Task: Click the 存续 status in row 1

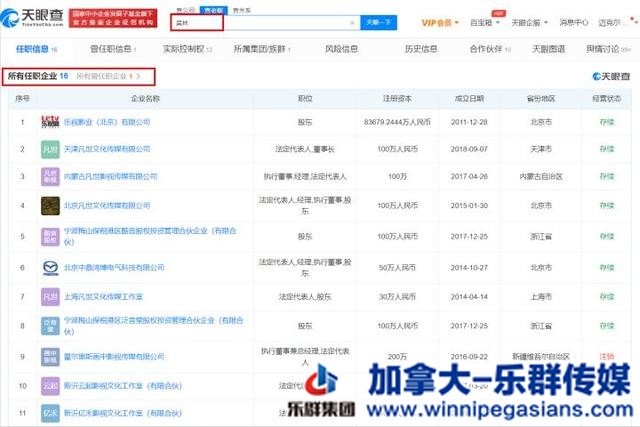Action: [607, 122]
